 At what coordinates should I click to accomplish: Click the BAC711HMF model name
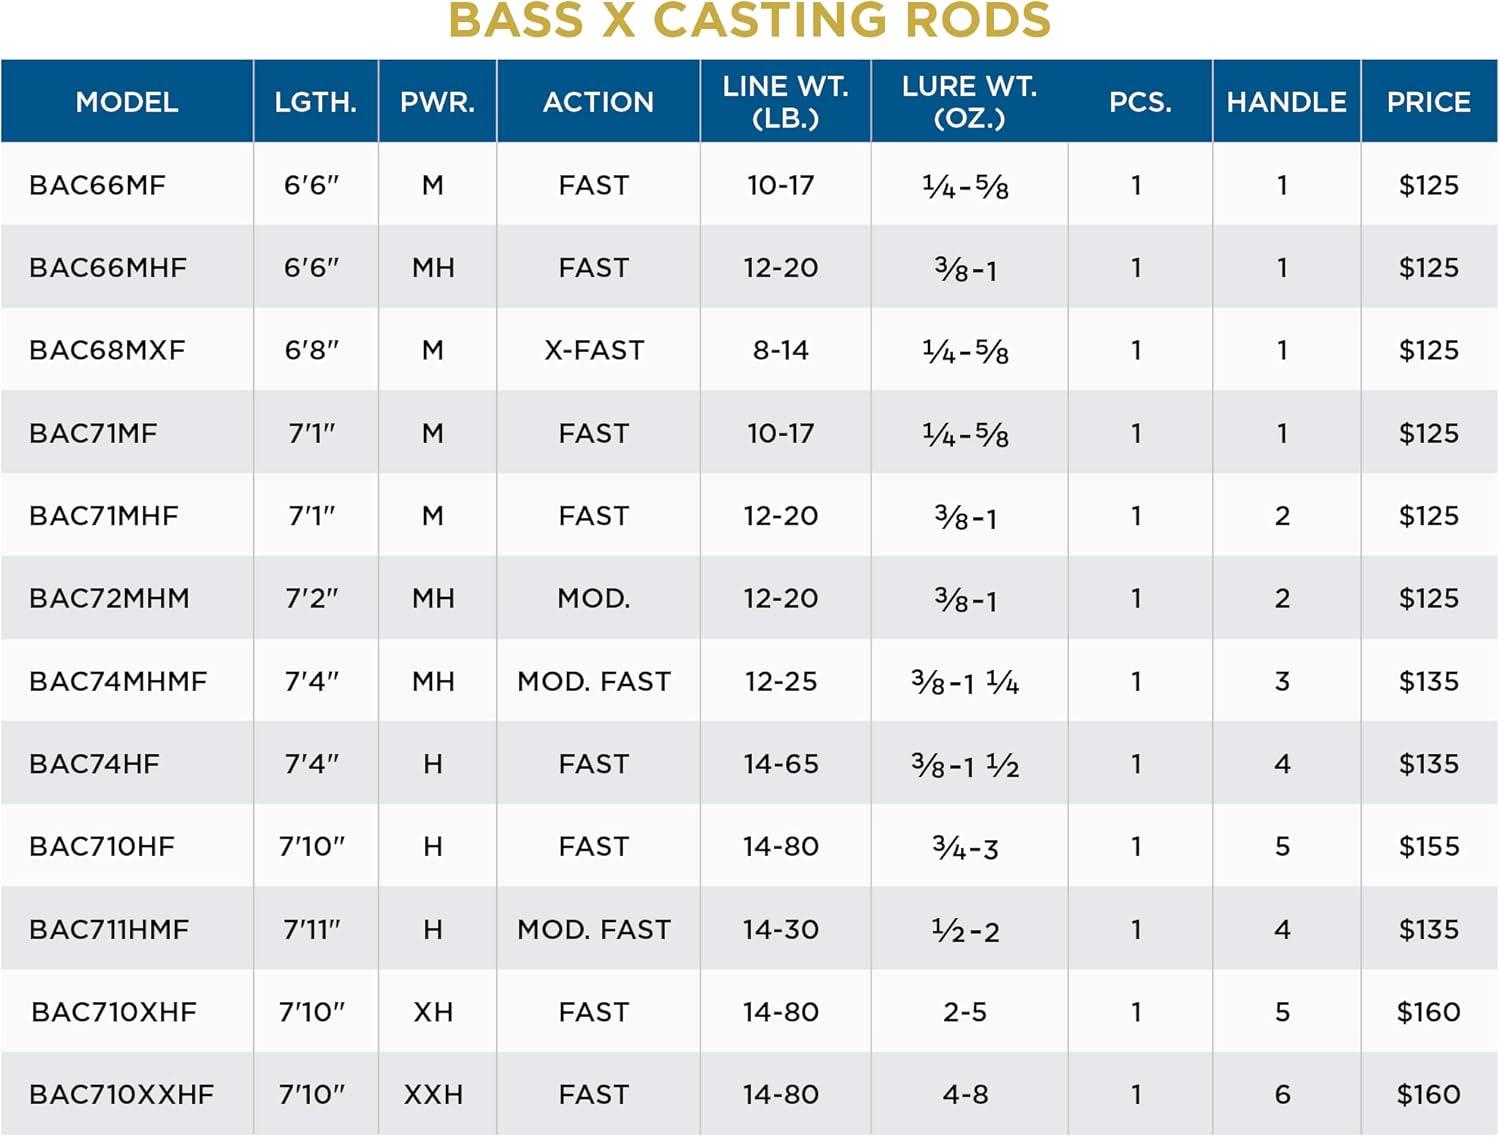tap(109, 929)
